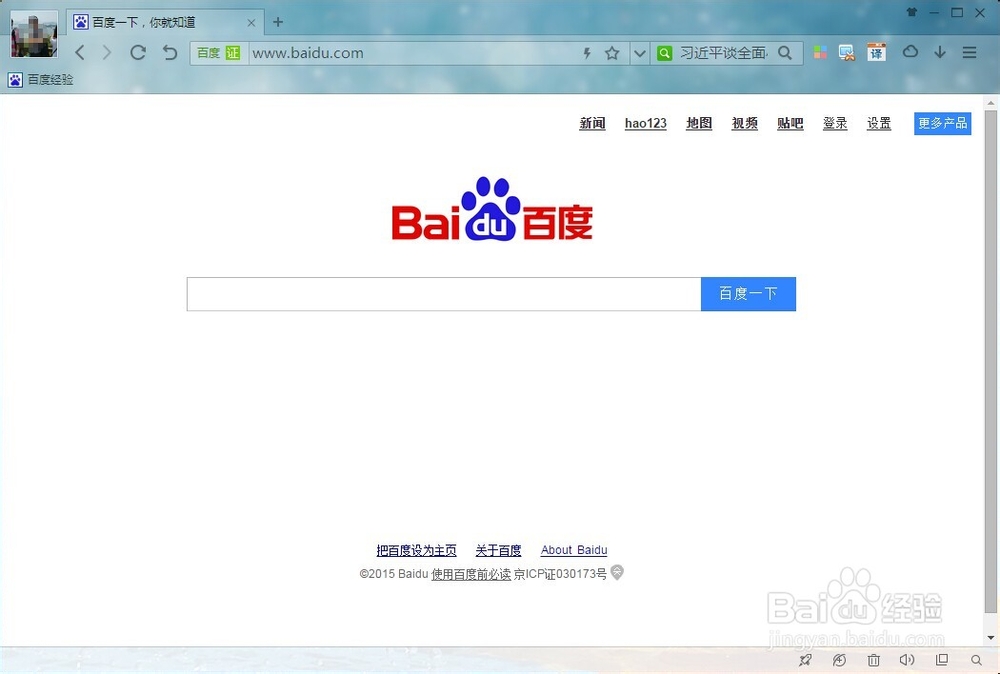Click the 更多产品 button
Screen dimensions: 1000x674
tap(943, 123)
